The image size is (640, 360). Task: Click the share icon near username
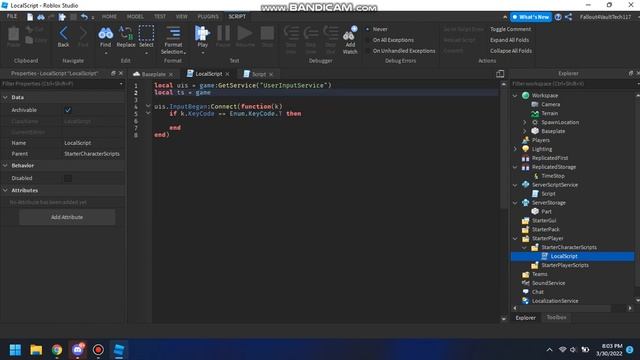tap(568, 17)
